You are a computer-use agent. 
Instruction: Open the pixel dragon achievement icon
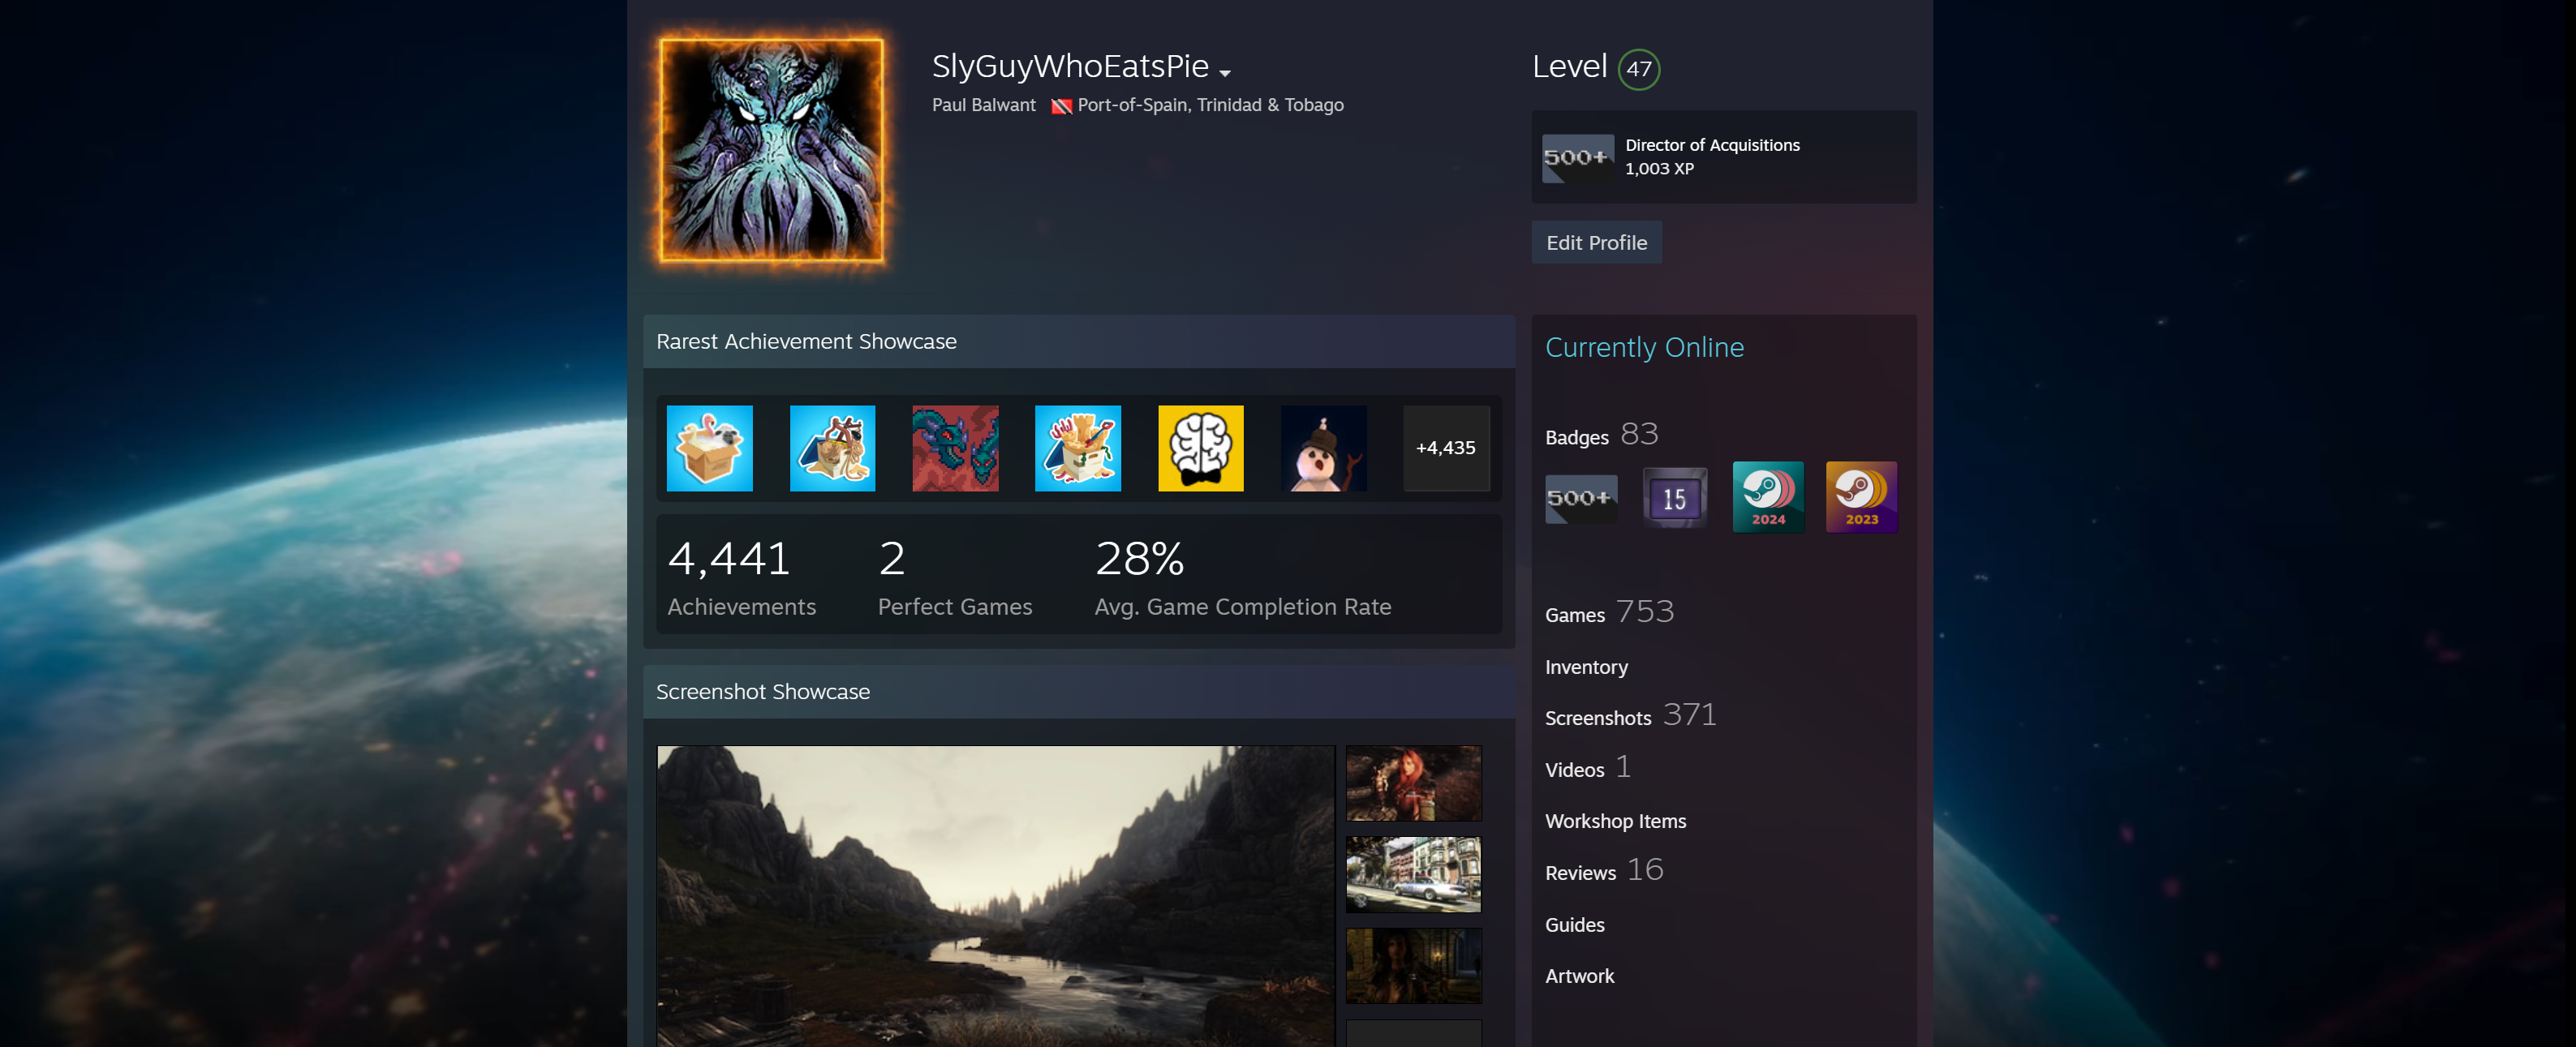point(955,448)
